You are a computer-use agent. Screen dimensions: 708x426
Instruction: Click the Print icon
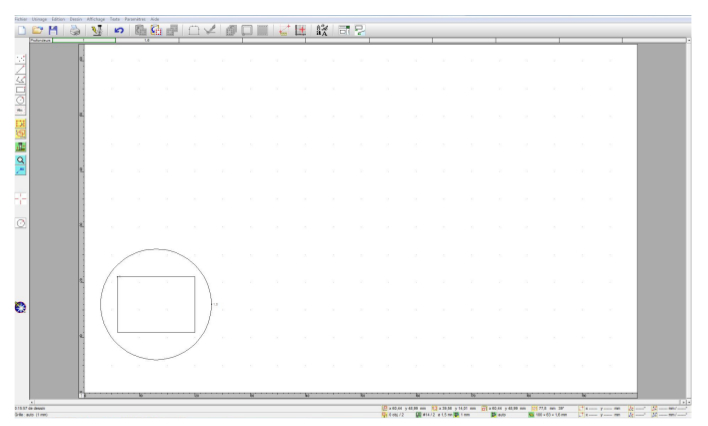(76, 30)
